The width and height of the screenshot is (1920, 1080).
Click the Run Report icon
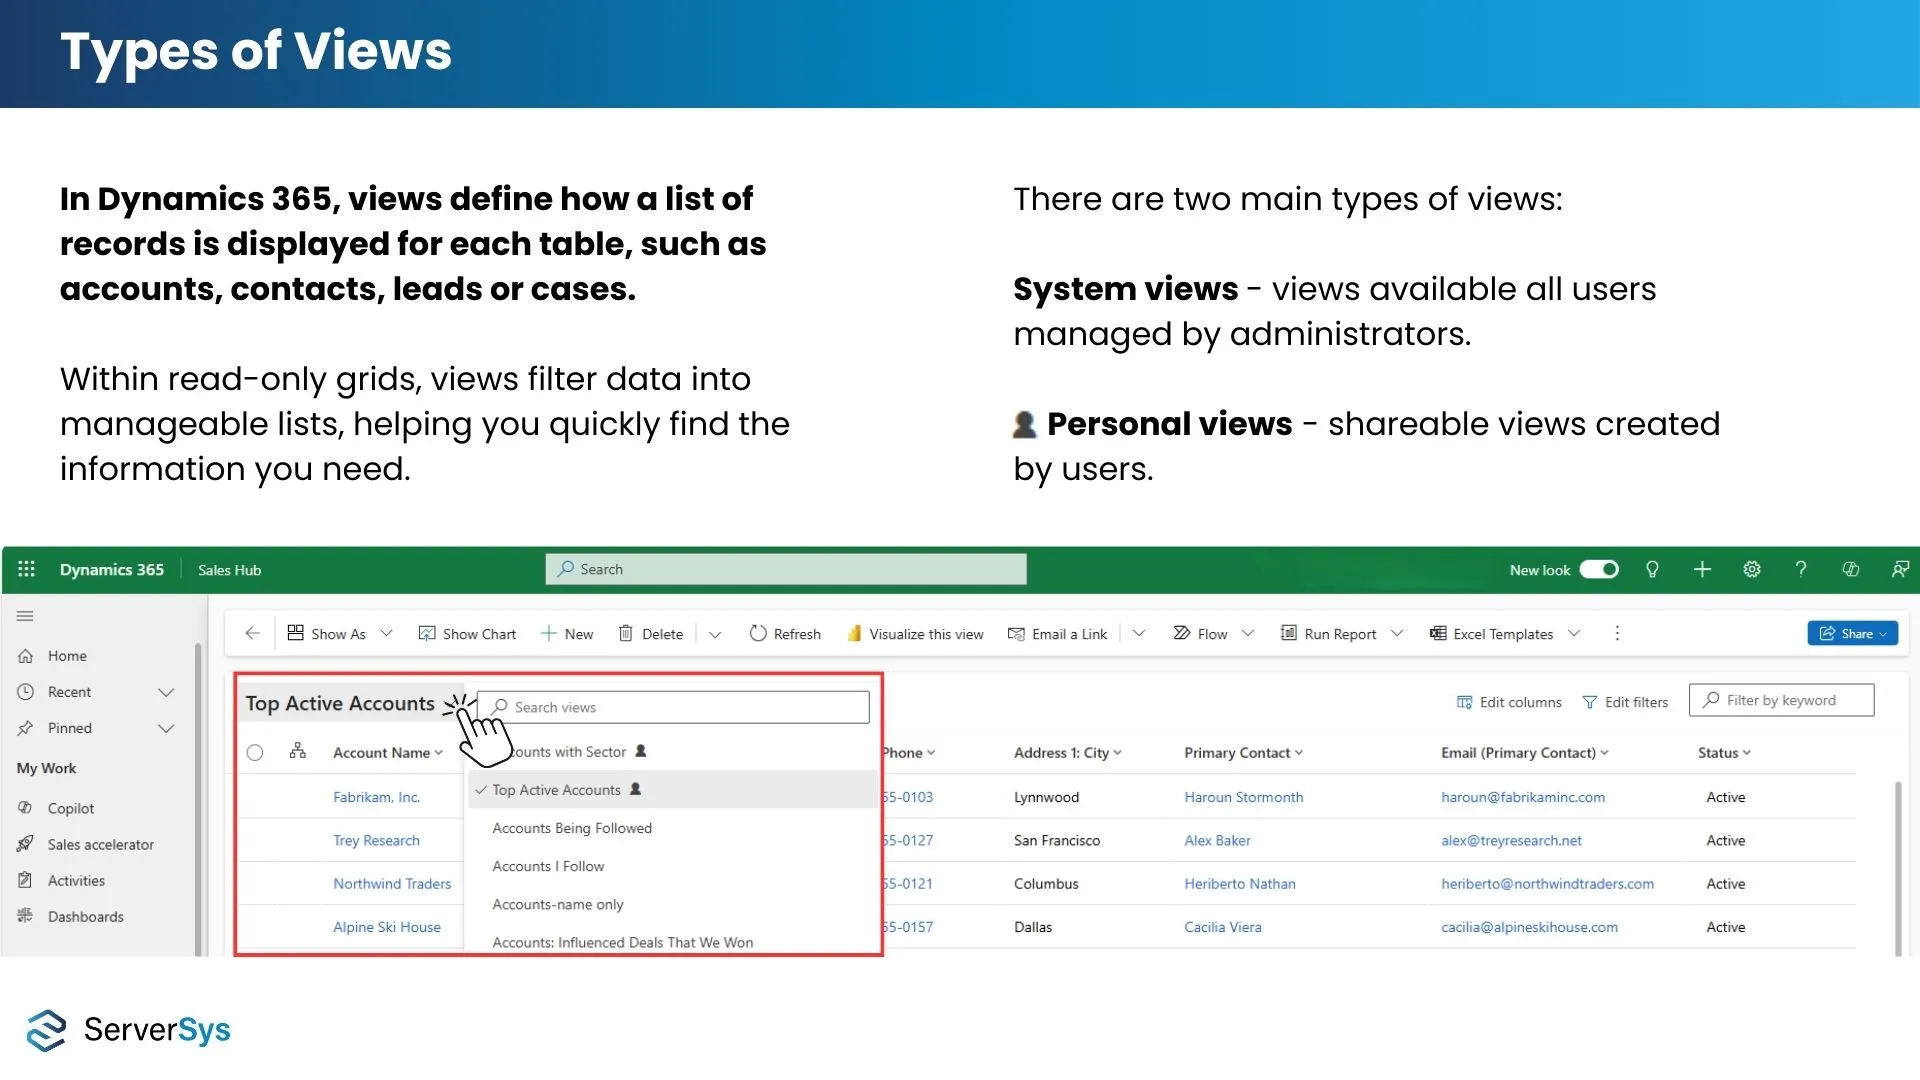(x=1289, y=633)
